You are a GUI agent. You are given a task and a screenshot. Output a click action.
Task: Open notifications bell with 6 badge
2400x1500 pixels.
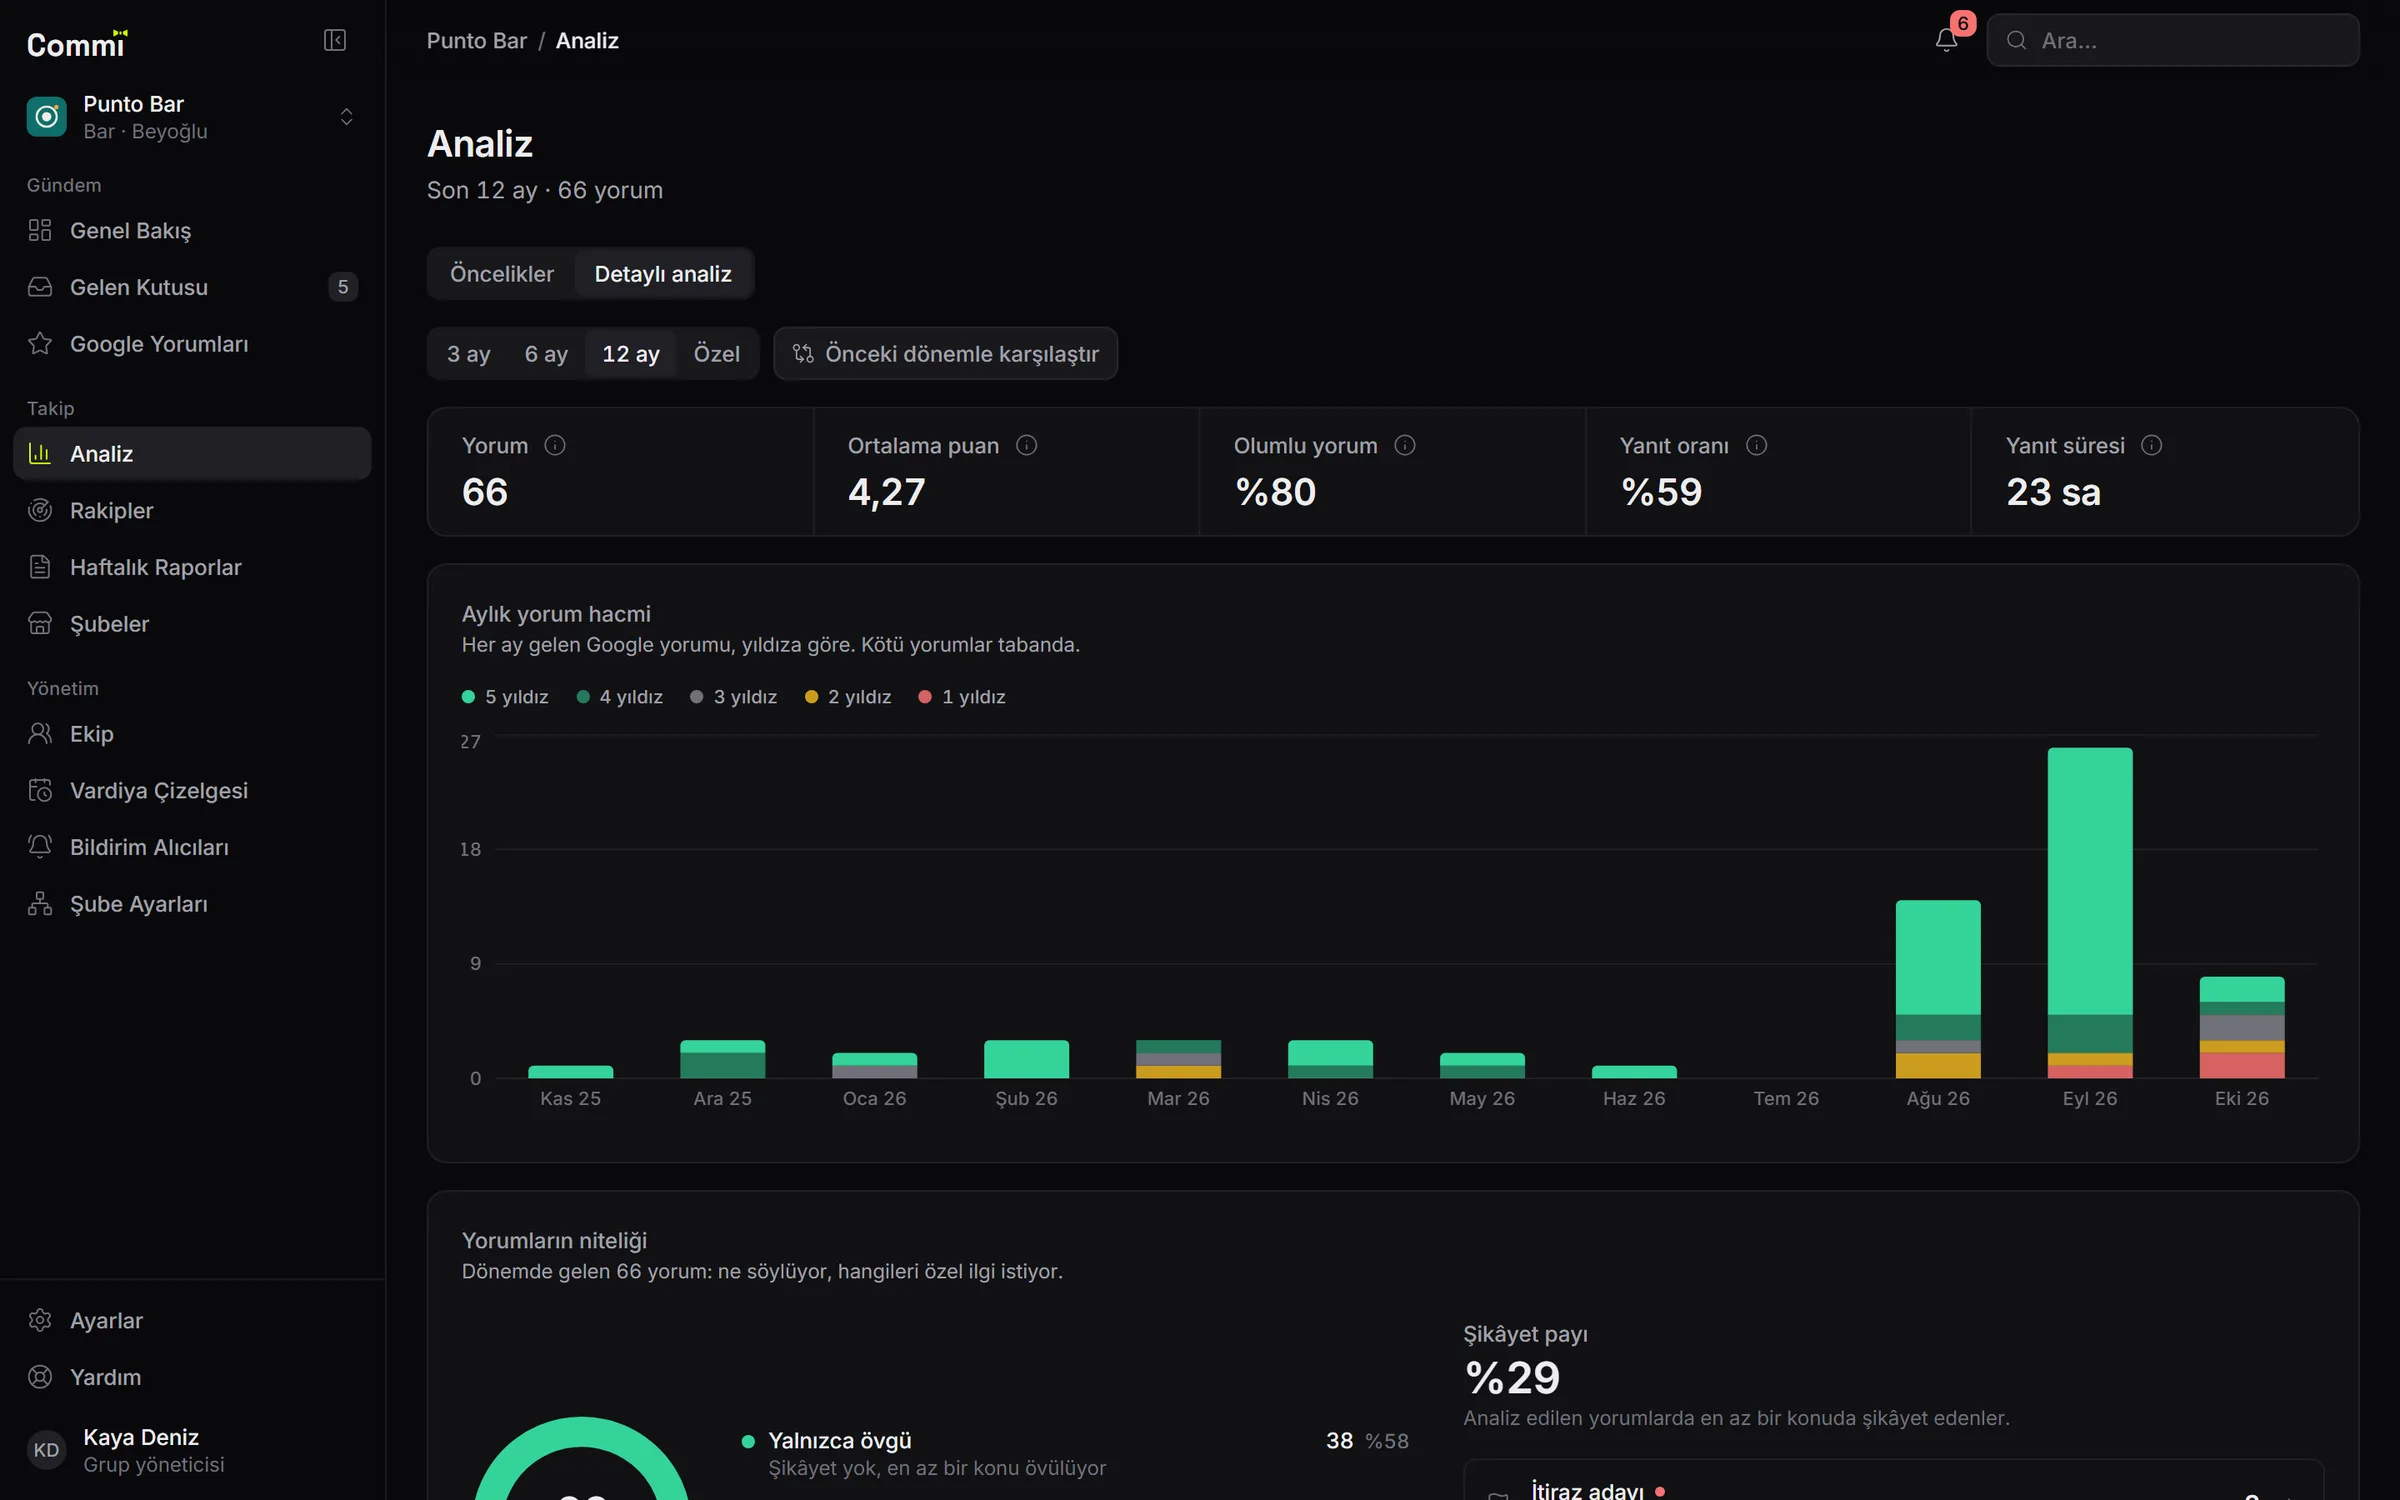(1946, 40)
